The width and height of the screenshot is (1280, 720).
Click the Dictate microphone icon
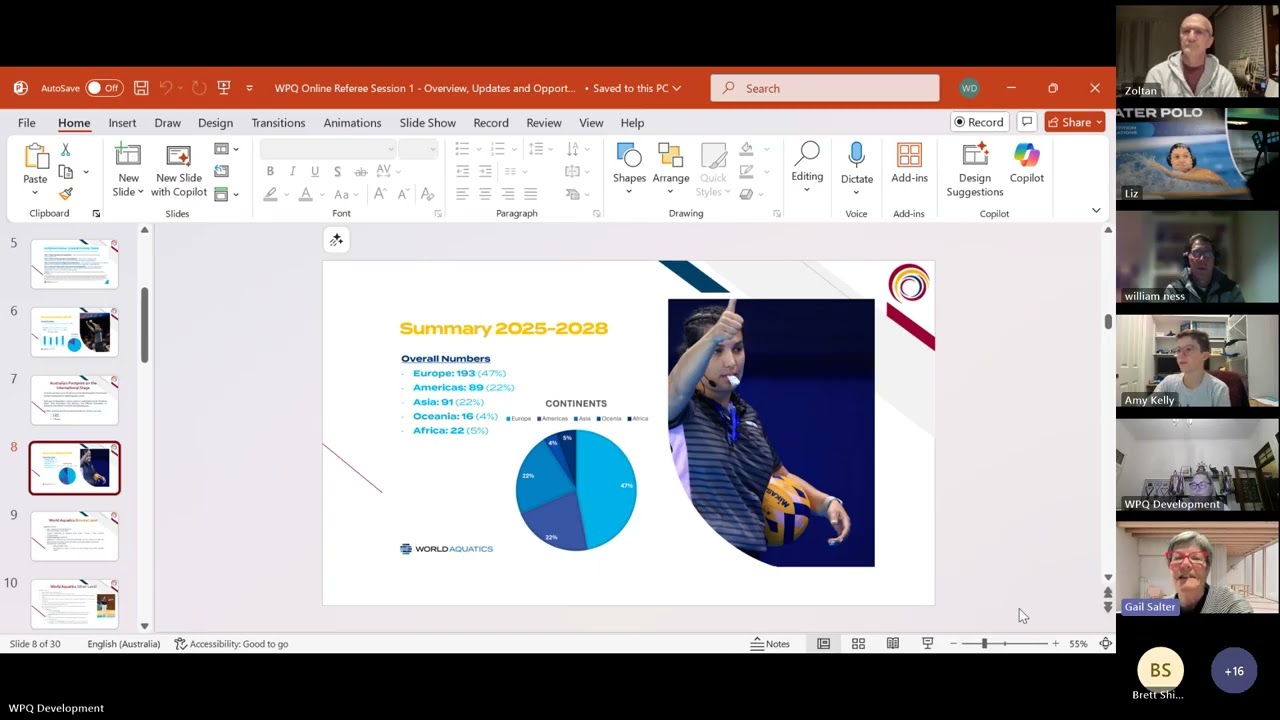[856, 155]
